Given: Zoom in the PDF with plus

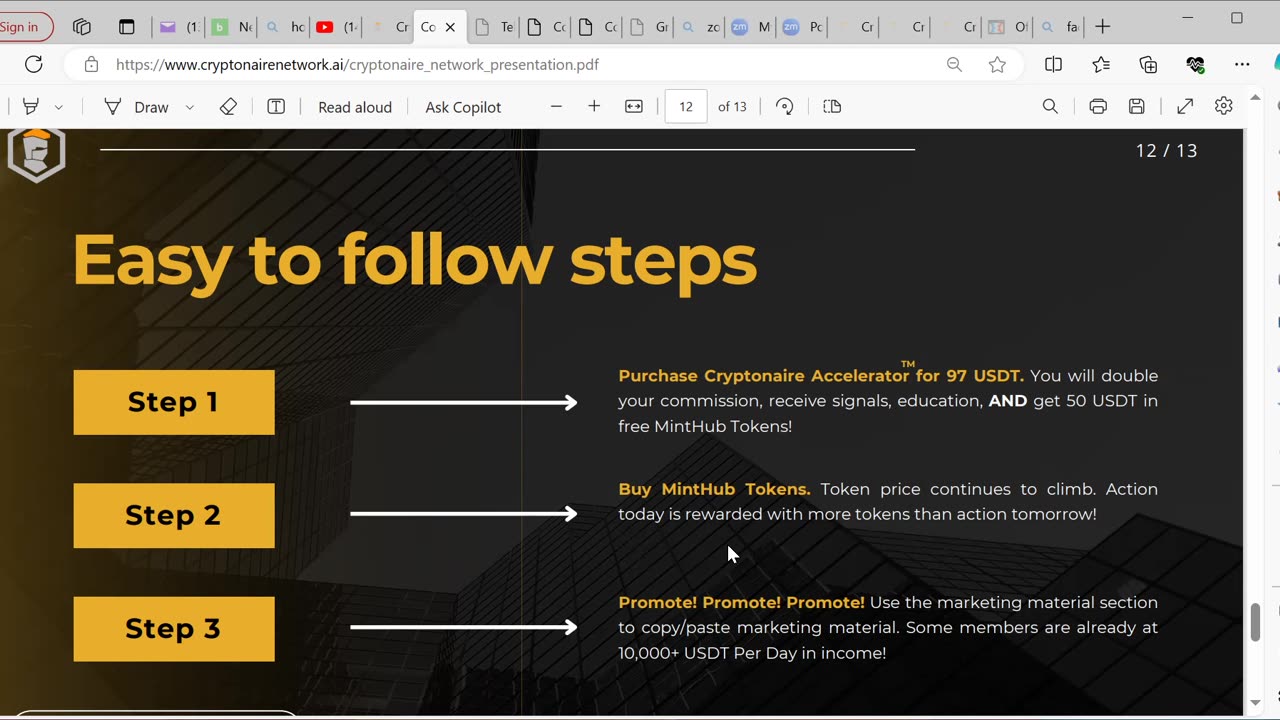Looking at the screenshot, I should (x=594, y=106).
